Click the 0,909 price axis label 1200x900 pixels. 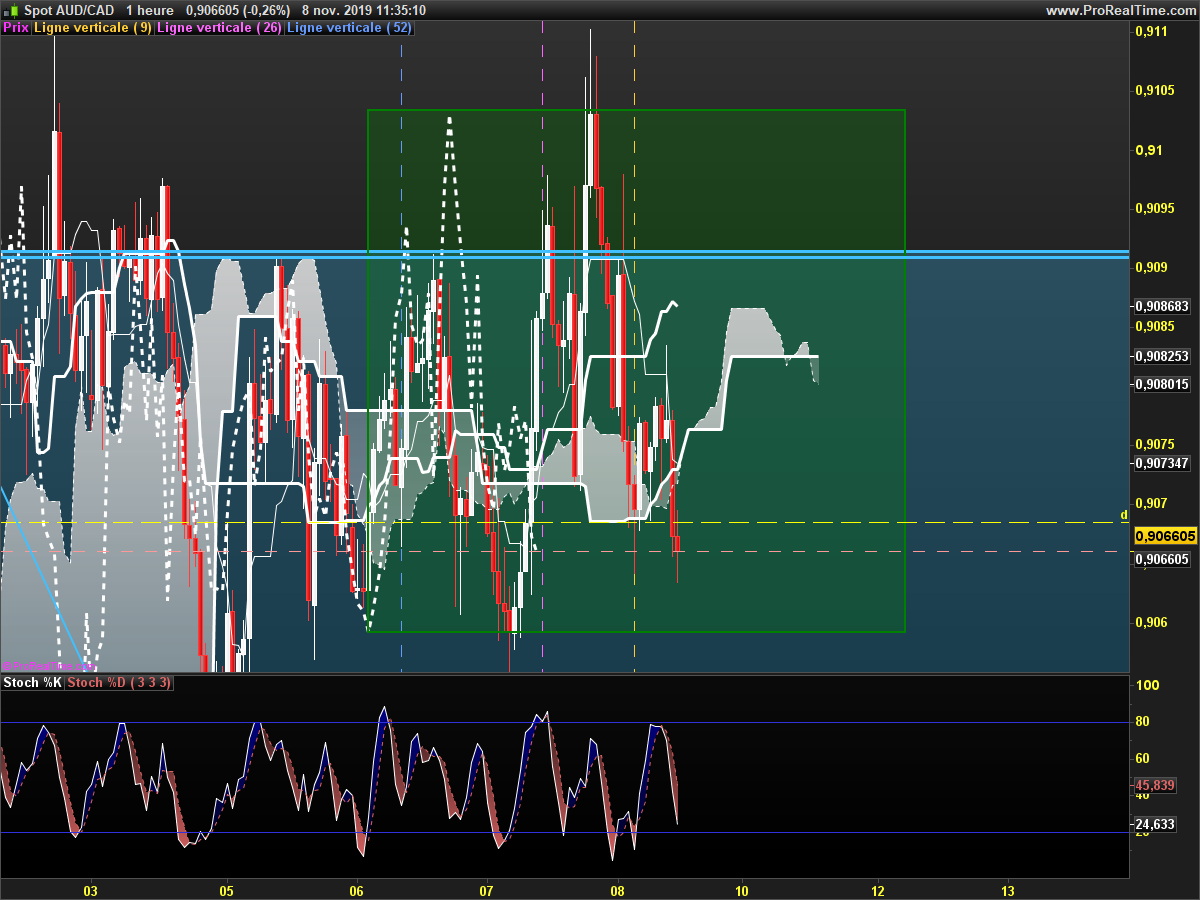click(1150, 267)
